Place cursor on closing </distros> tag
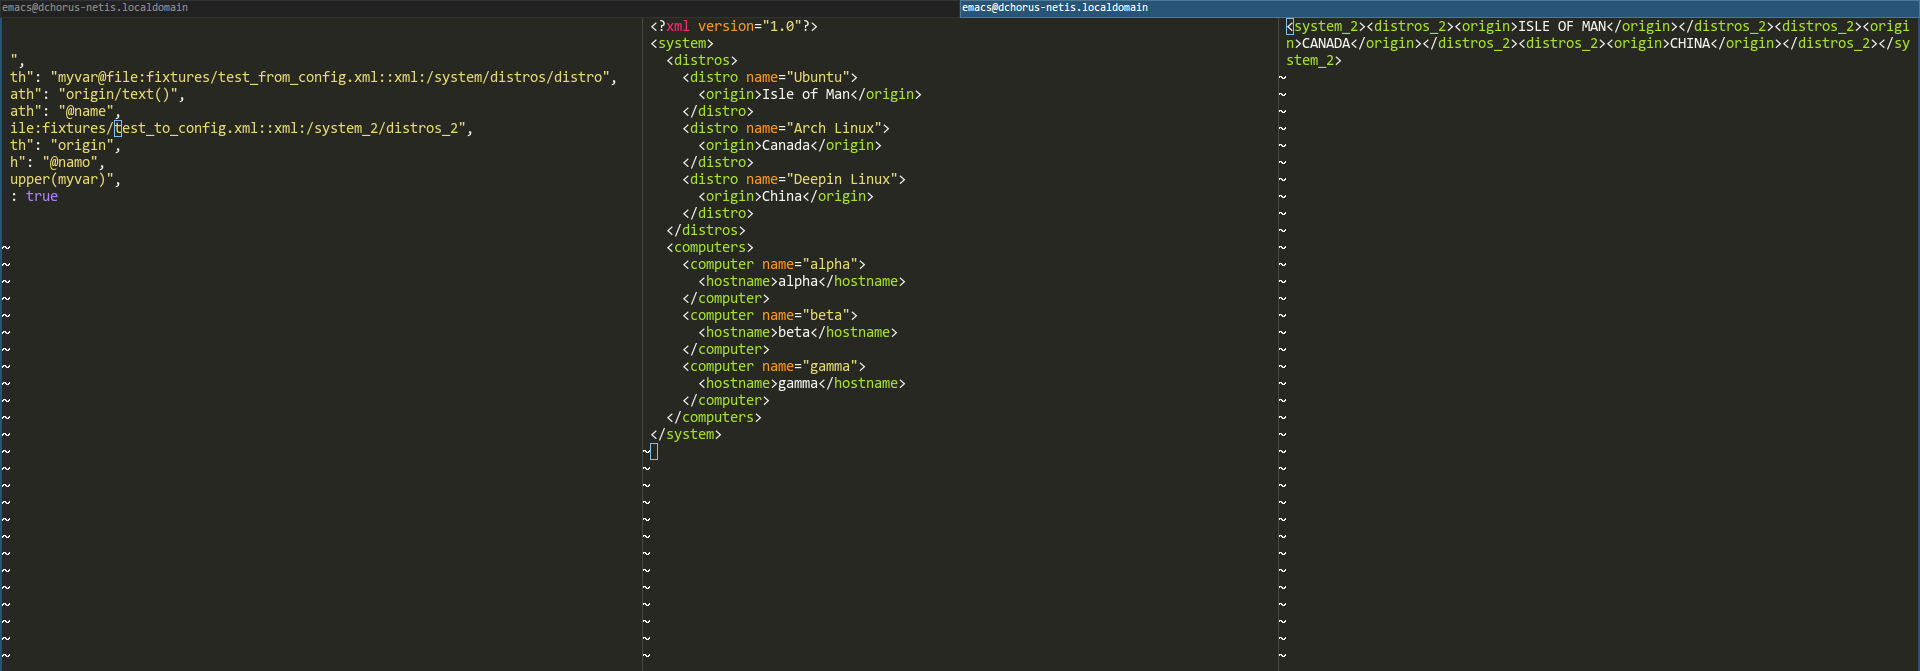This screenshot has height=671, width=1920. [x=706, y=230]
